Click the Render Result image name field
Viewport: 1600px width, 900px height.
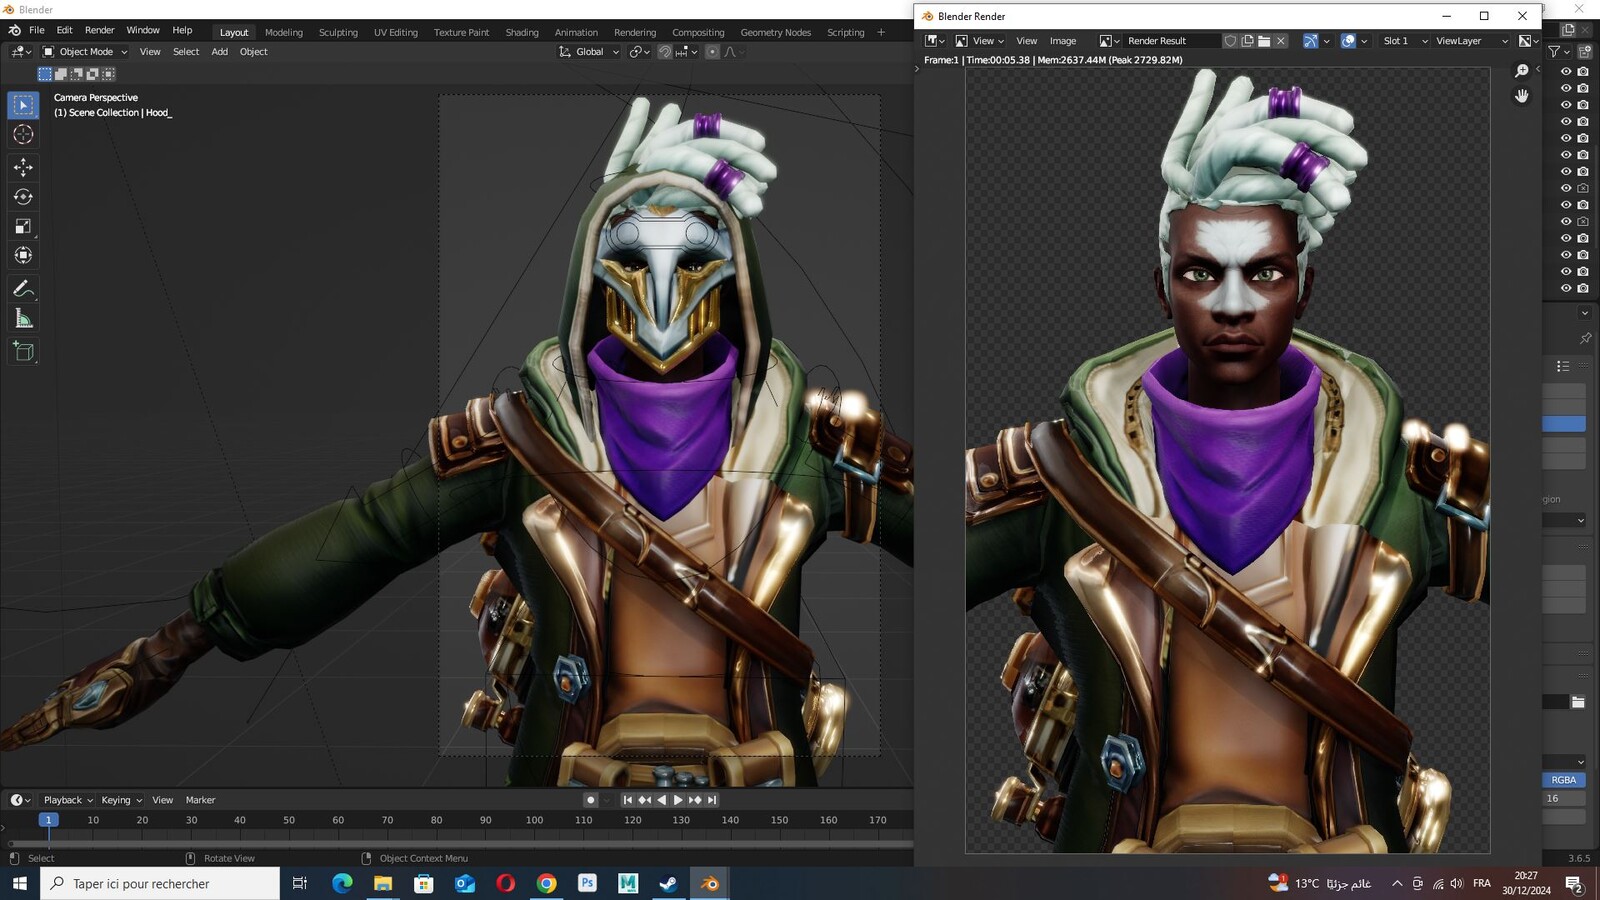coord(1171,41)
